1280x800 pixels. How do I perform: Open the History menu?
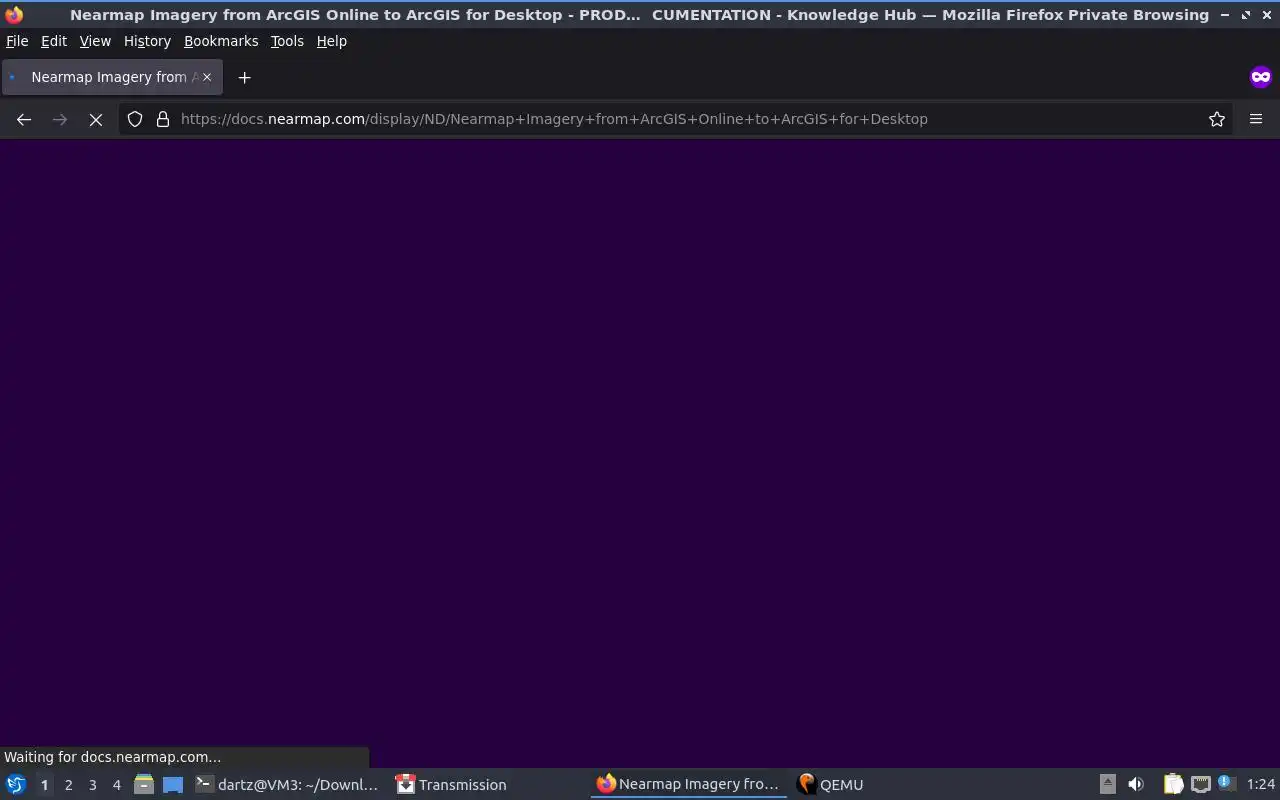click(x=147, y=41)
